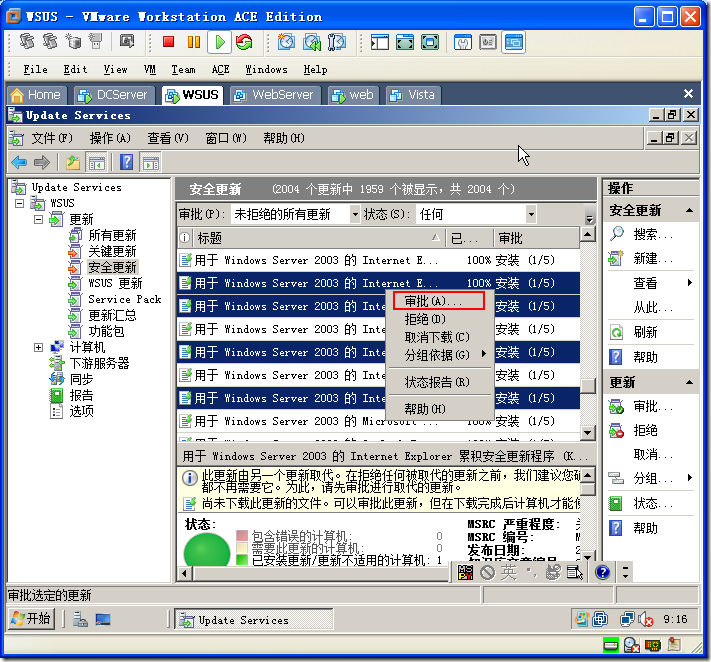
Task: Select the 用于 Windows Server 2003 的 Microsoft update row
Action: (378, 421)
